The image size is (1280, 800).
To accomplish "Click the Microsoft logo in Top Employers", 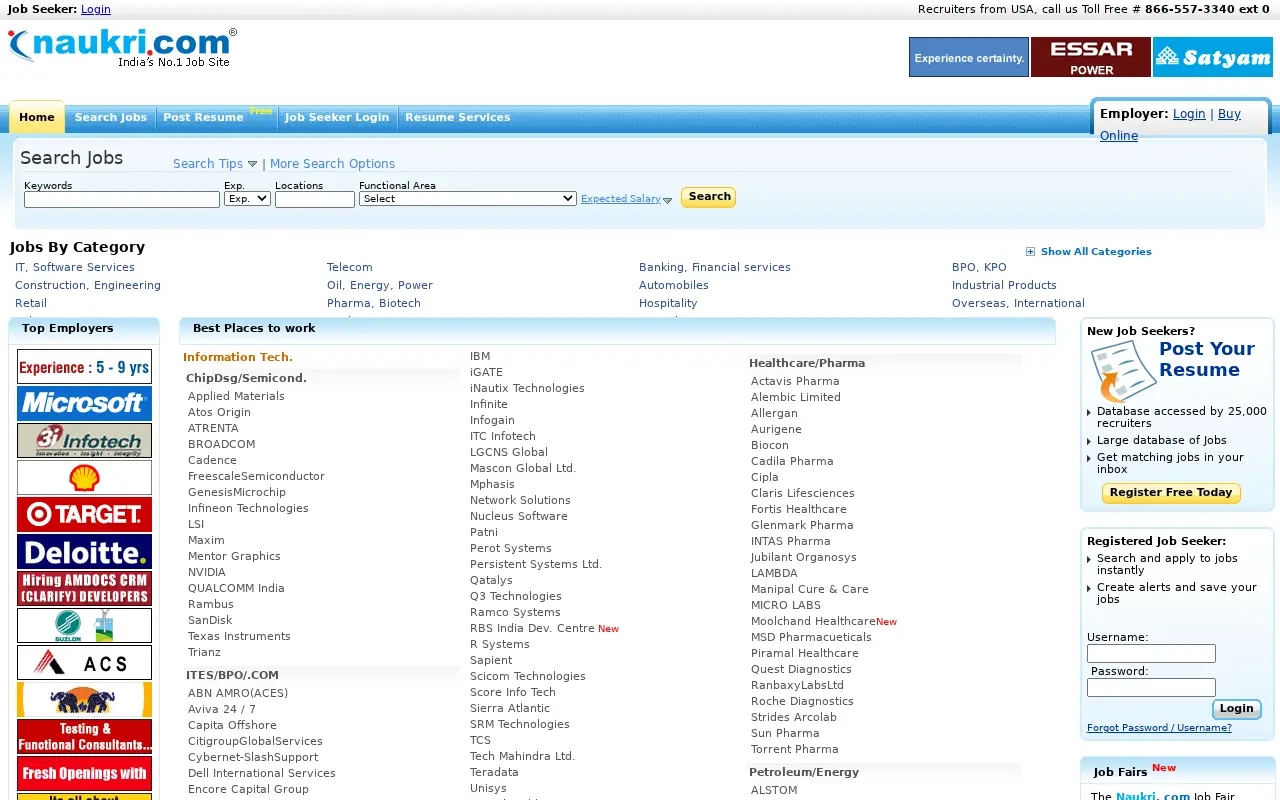I will coord(84,404).
